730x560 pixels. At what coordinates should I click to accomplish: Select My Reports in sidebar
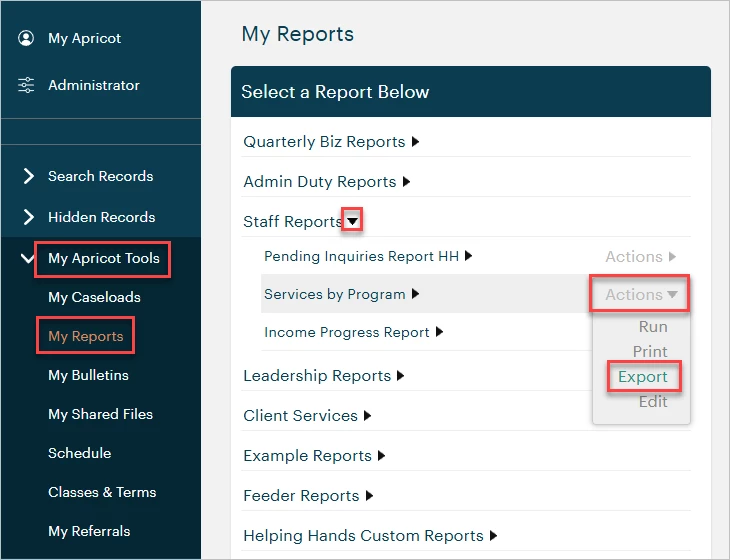(x=86, y=336)
